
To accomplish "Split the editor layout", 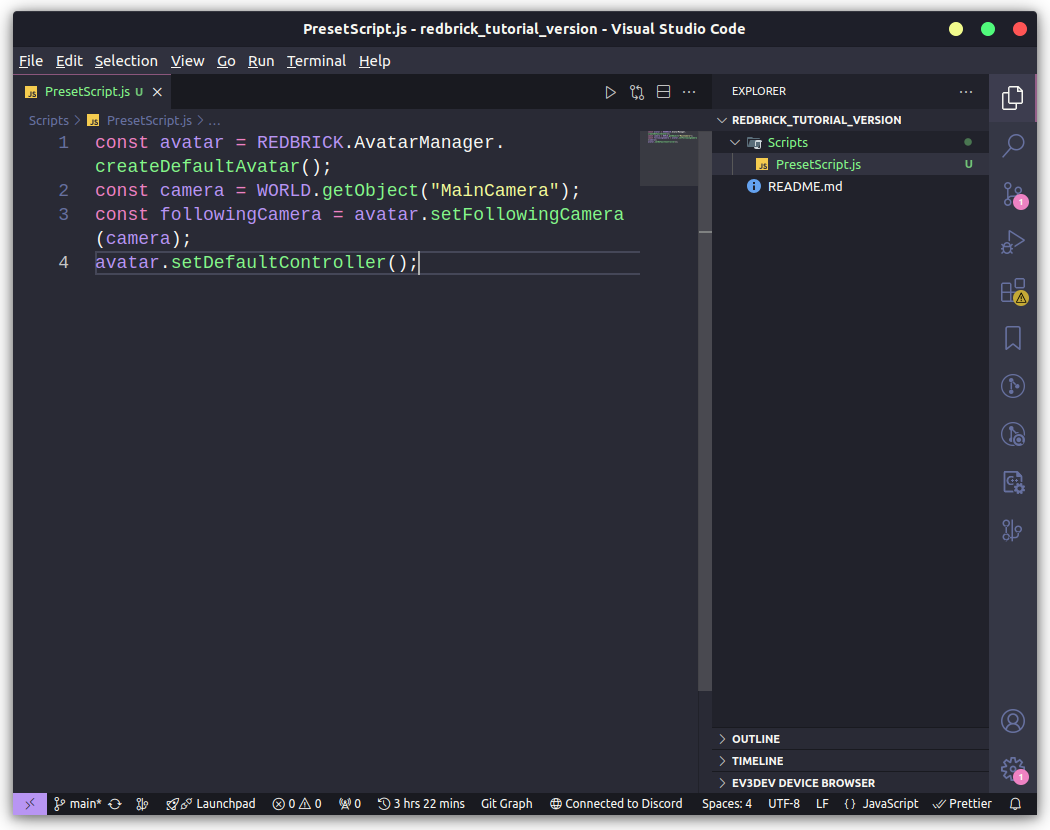I will [x=663, y=92].
